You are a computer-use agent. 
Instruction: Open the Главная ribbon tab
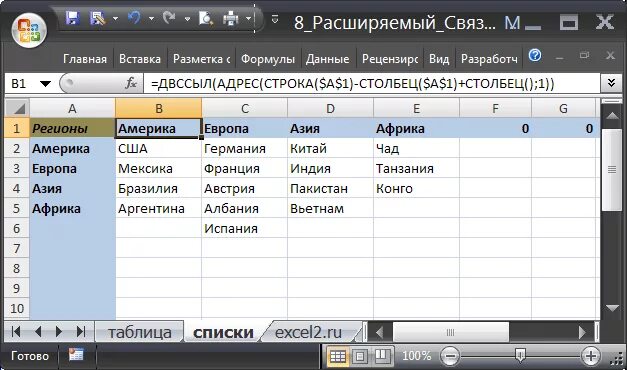click(85, 59)
